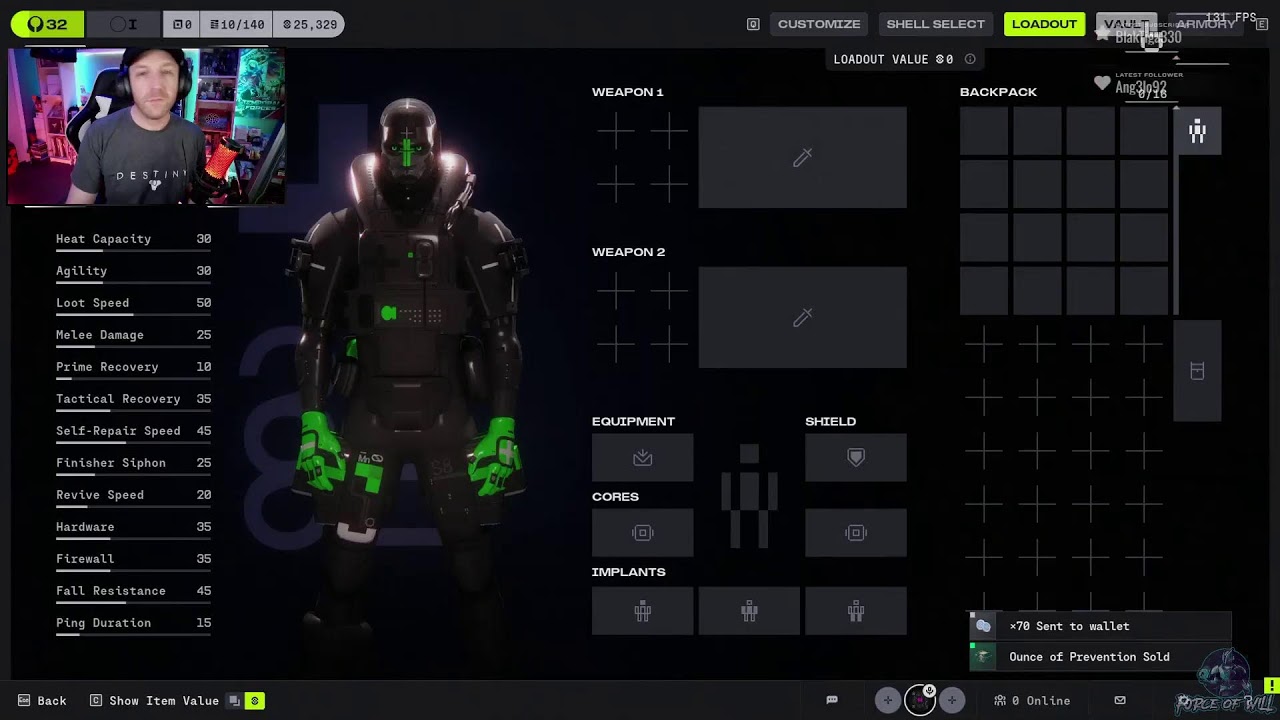Select the Loadout tab
1280x720 pixels.
[x=1044, y=24]
